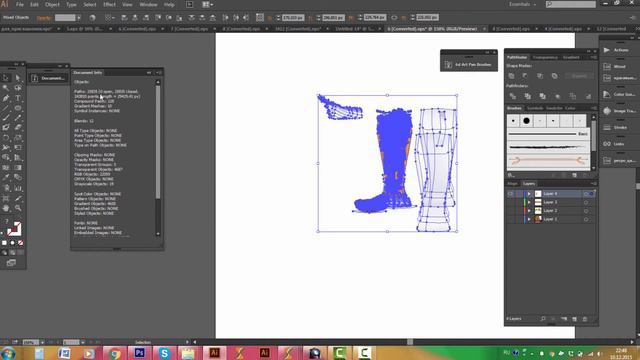
Task: Open the Window menu
Action: tap(148, 4)
